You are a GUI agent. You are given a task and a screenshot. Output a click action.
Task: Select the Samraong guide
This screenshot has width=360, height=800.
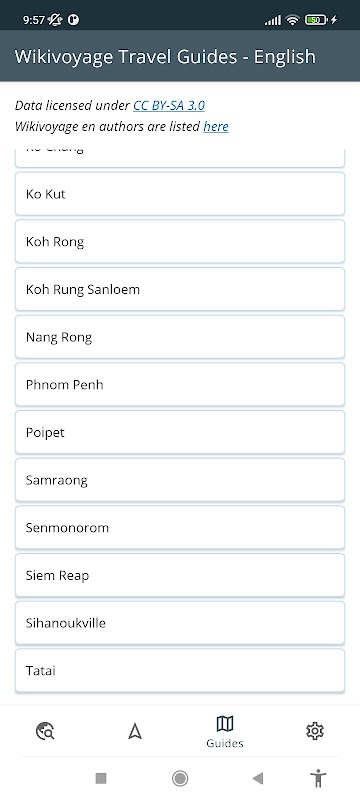(180, 480)
